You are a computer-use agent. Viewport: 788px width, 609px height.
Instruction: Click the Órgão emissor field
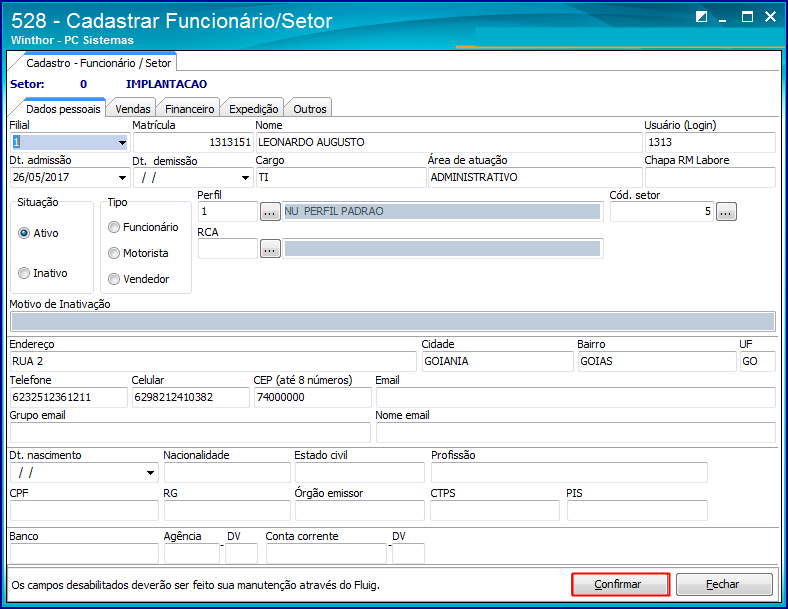(x=360, y=511)
